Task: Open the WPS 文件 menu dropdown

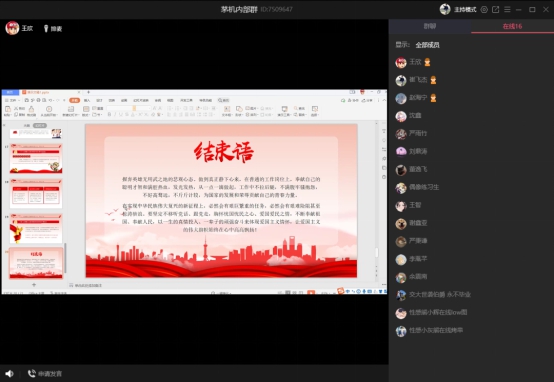Action: [14, 100]
